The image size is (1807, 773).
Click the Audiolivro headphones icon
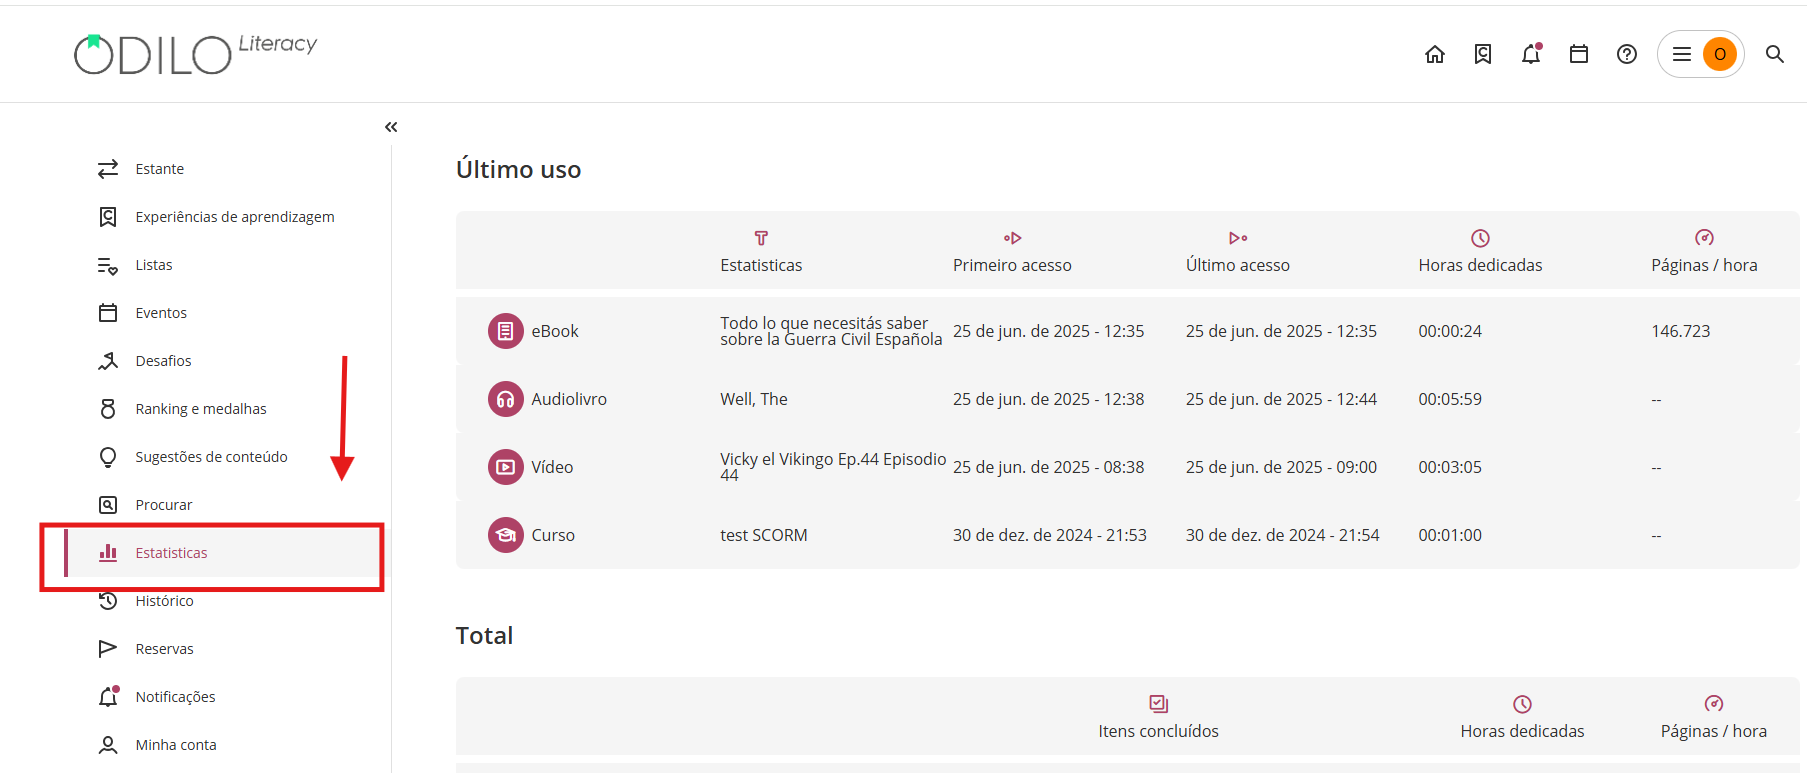(x=506, y=399)
